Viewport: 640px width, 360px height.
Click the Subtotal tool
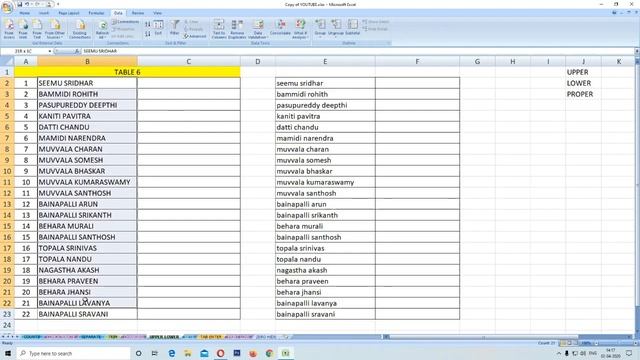pyautogui.click(x=353, y=28)
